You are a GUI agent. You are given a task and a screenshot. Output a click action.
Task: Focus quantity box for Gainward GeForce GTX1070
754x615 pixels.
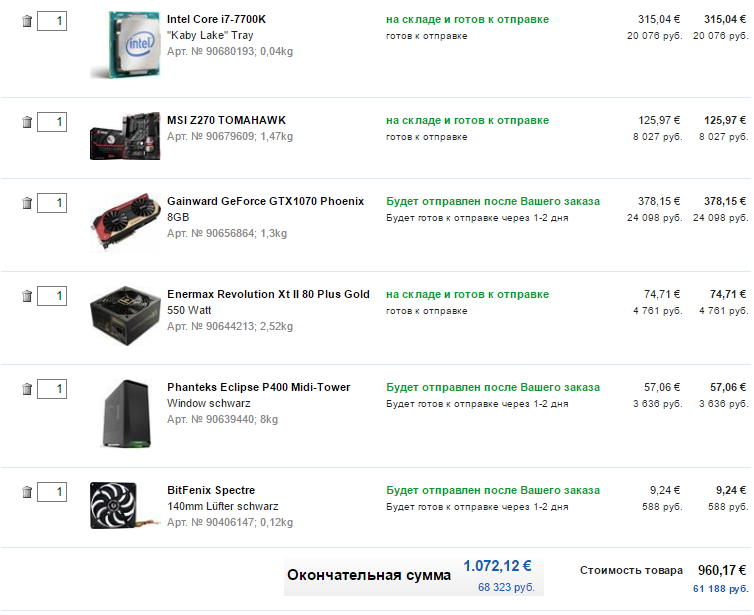click(x=52, y=203)
